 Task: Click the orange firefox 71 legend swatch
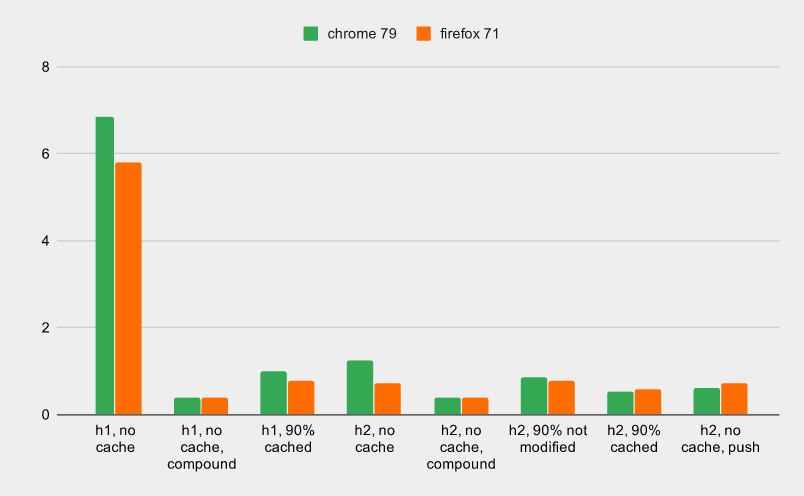pos(423,34)
